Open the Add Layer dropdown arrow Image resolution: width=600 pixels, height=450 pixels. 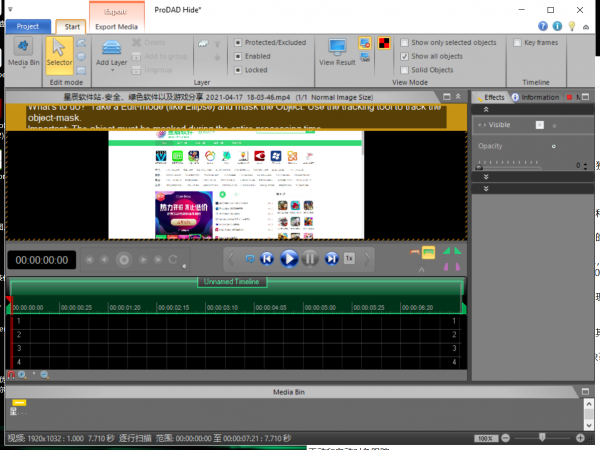click(112, 70)
